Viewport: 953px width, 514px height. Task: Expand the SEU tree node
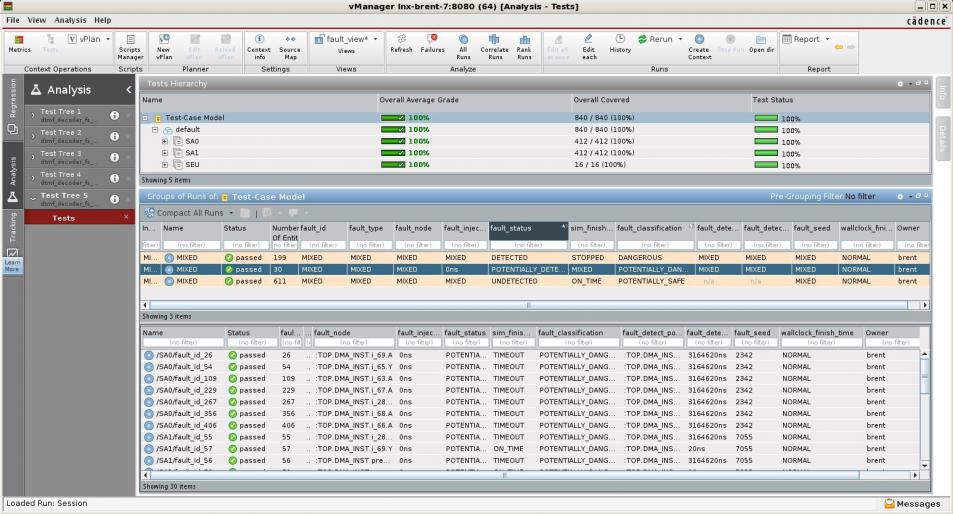coord(165,165)
